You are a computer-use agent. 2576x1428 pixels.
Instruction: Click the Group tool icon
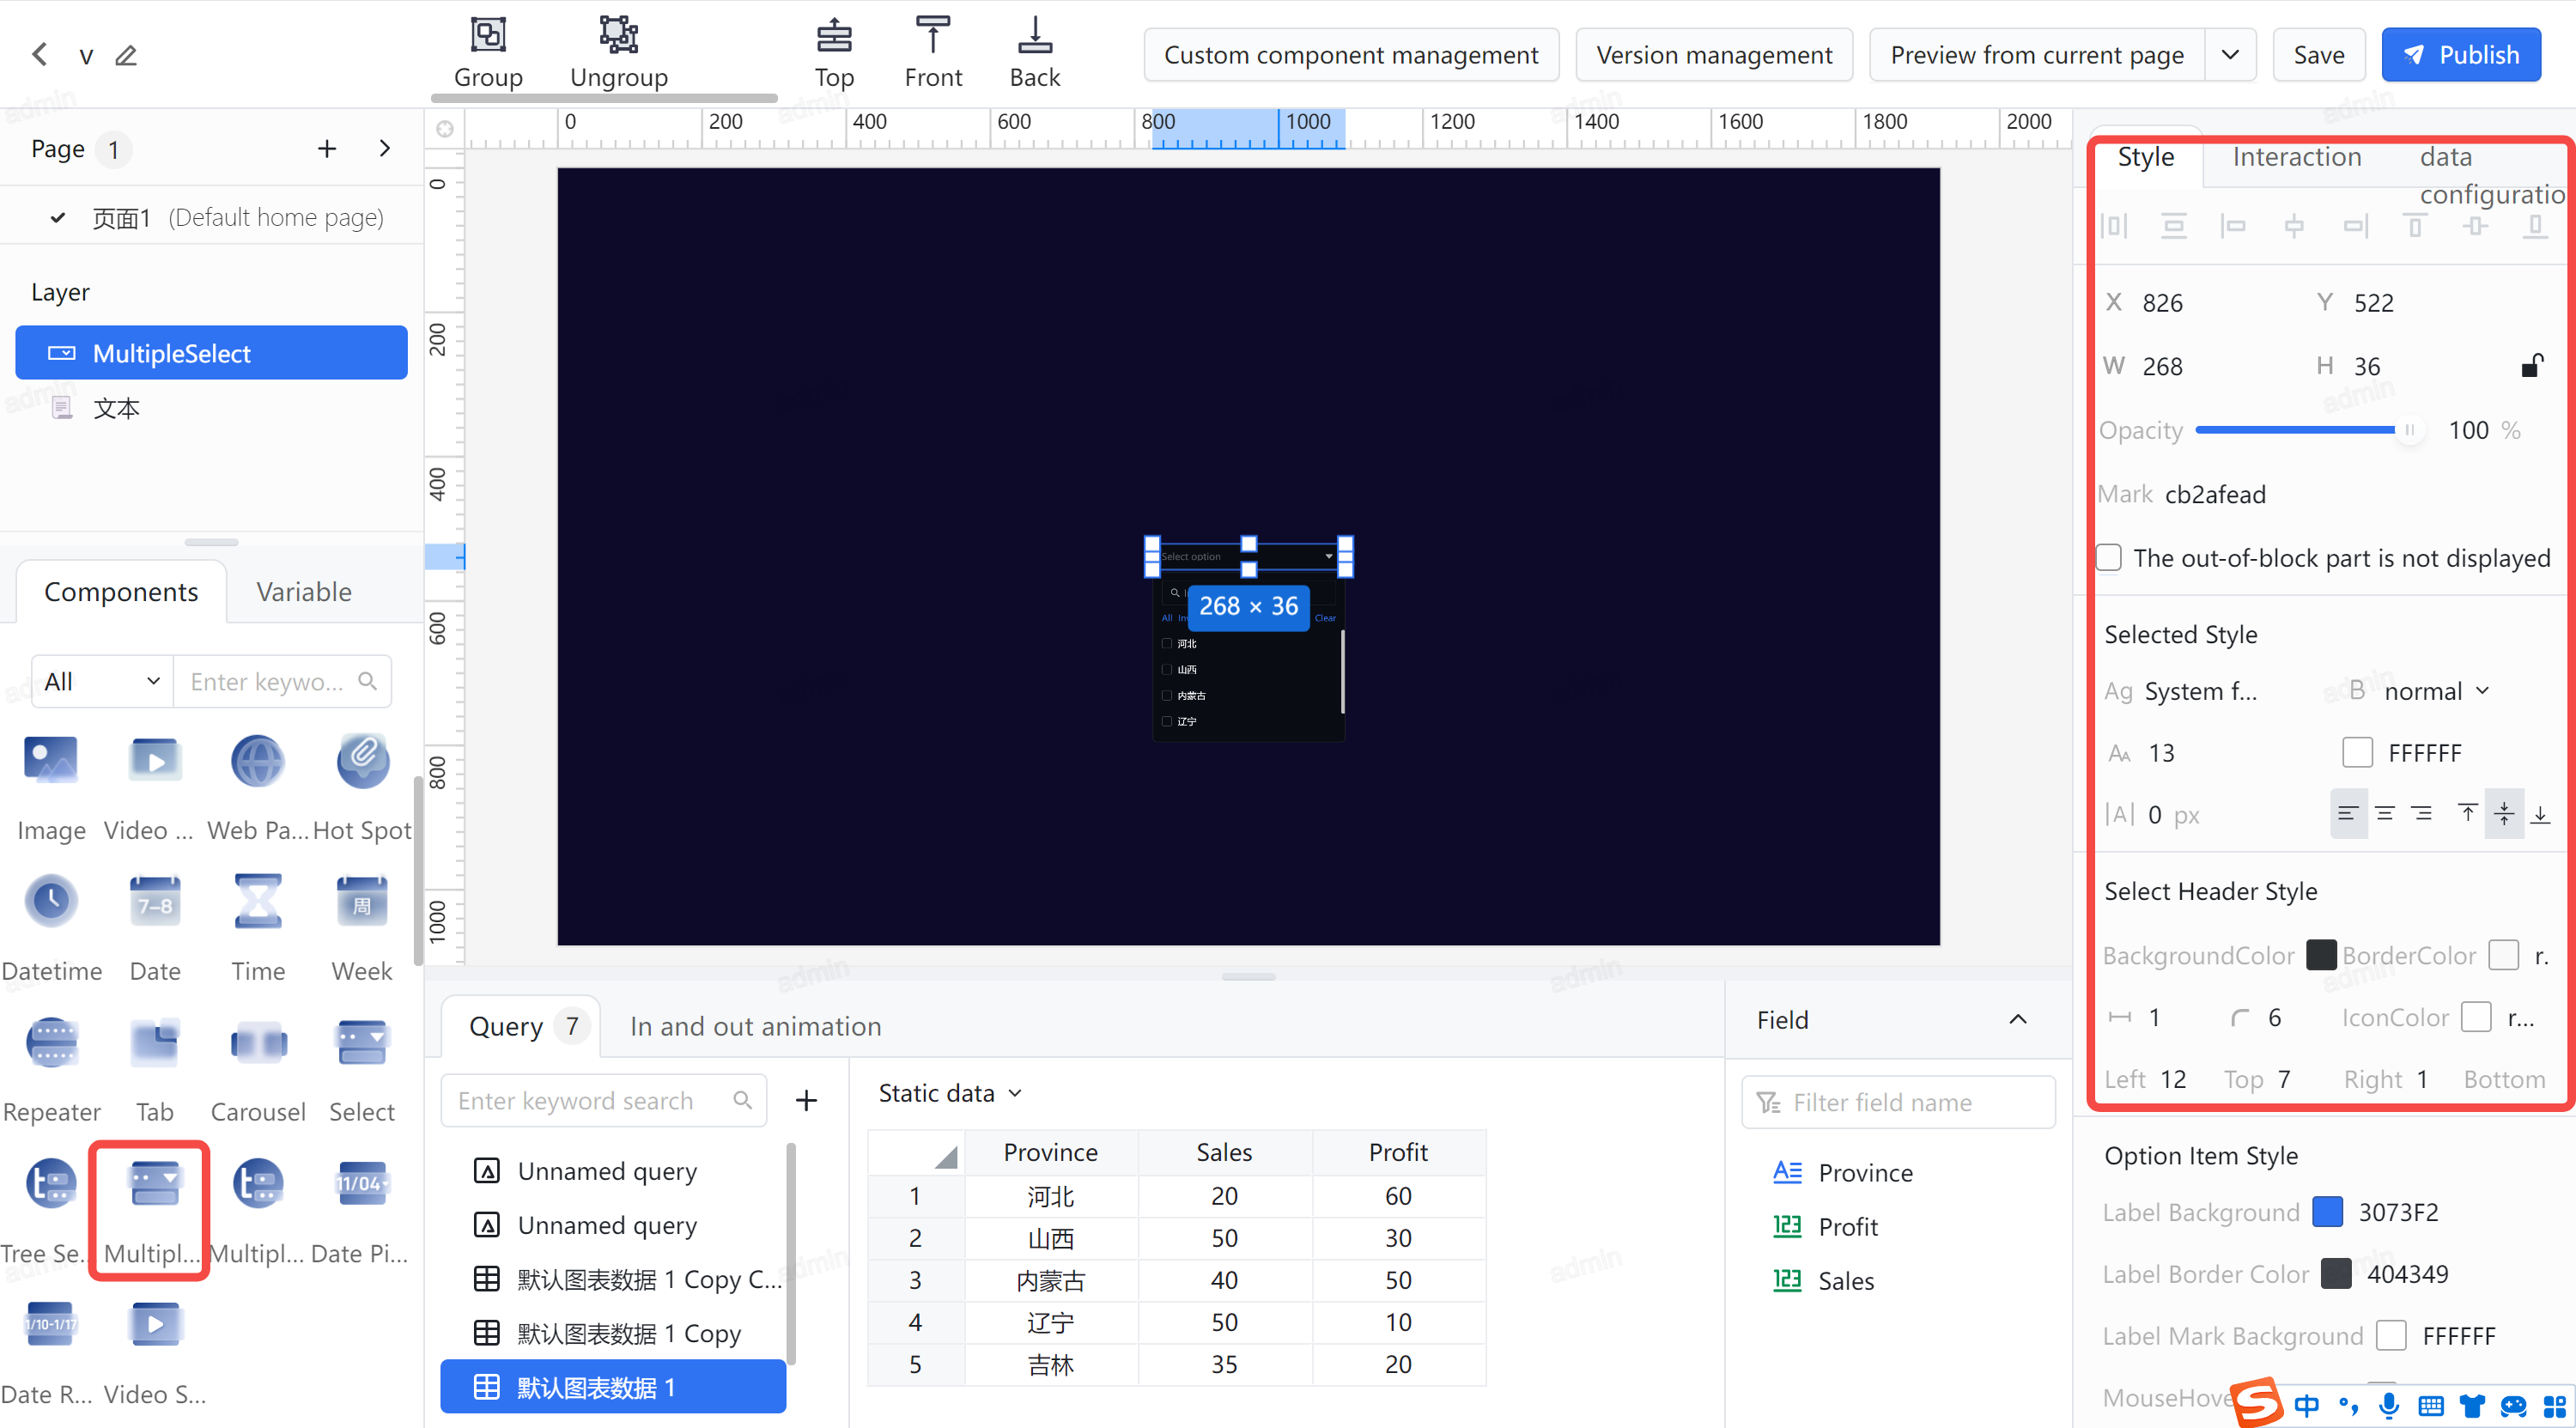(488, 35)
